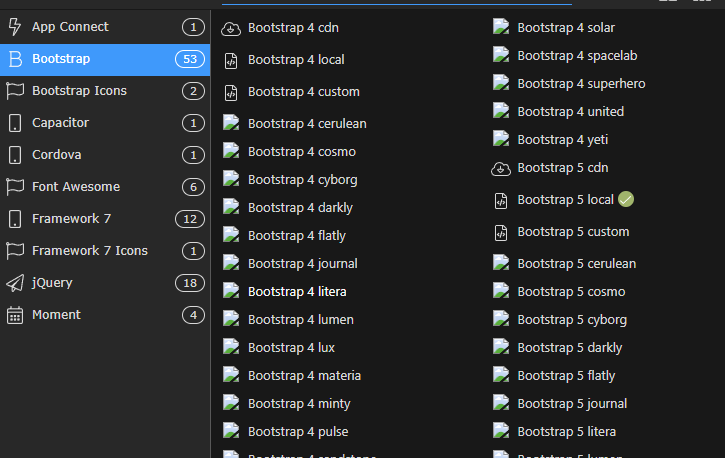Screen dimensions: 725x458
Task: Click the Bootstrap Icons flag icon
Action: pos(15,91)
